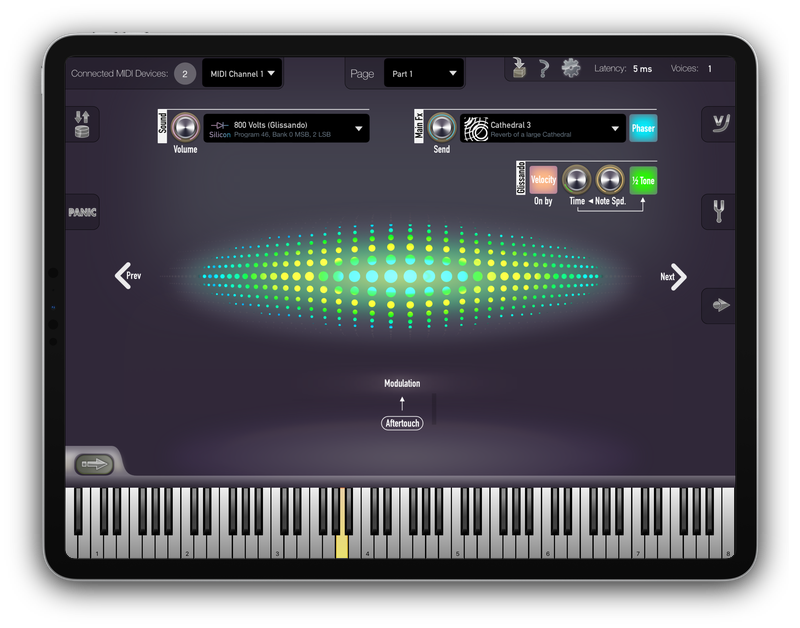Screen dimensions: 800x628
Task: Expand the Cathedral 3 reverb dropdown
Action: [x=542, y=128]
